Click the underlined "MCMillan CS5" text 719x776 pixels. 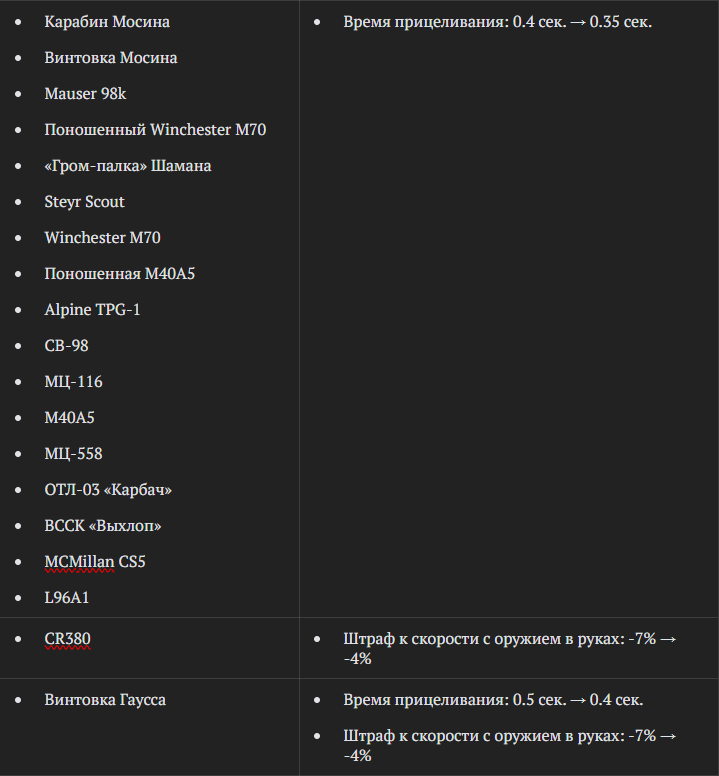[x=95, y=562]
